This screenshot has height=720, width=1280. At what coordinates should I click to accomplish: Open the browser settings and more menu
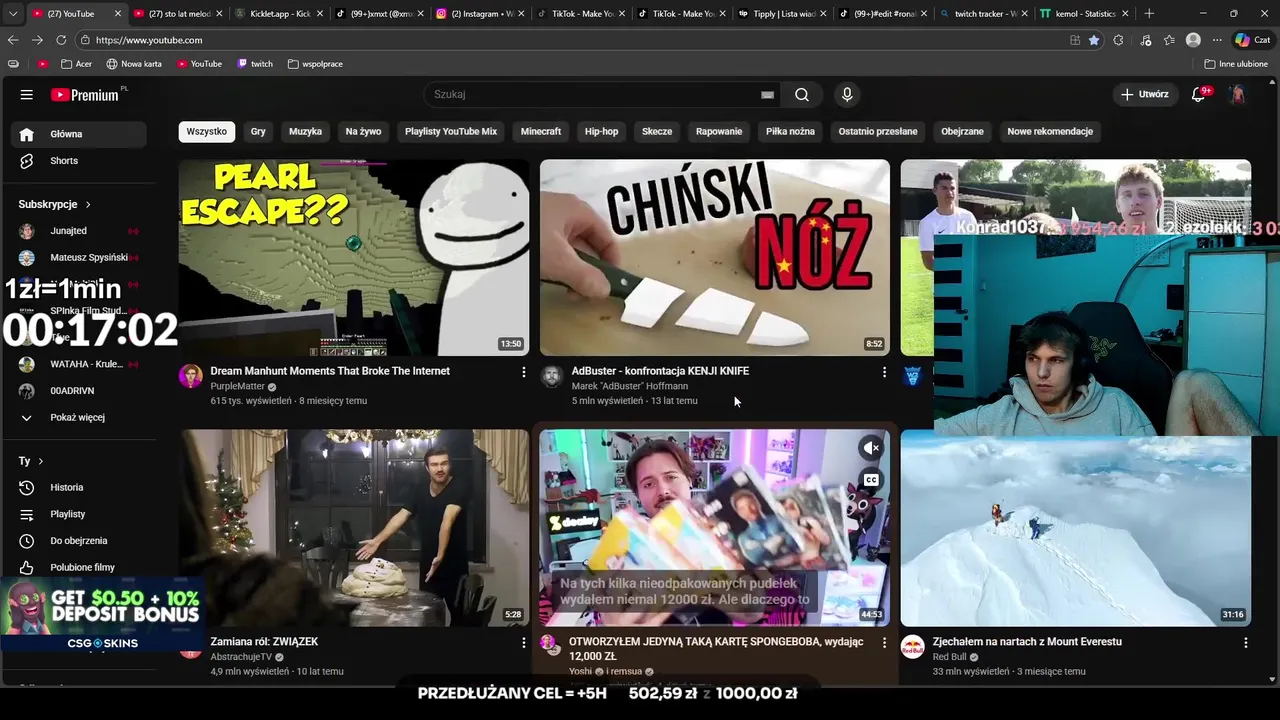(x=1217, y=40)
